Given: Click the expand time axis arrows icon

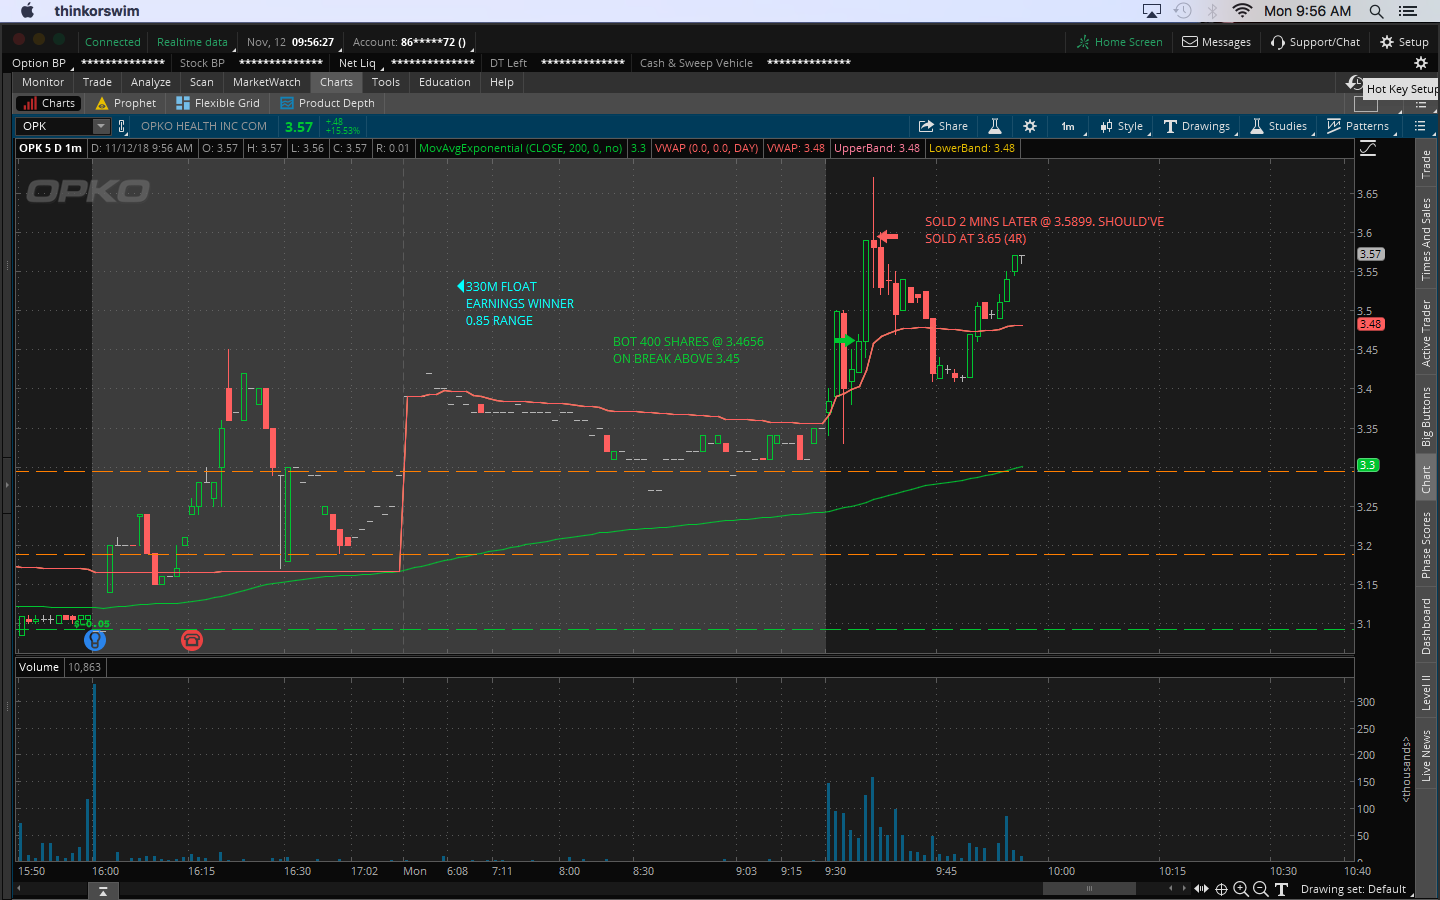Looking at the screenshot, I should pyautogui.click(x=1201, y=889).
